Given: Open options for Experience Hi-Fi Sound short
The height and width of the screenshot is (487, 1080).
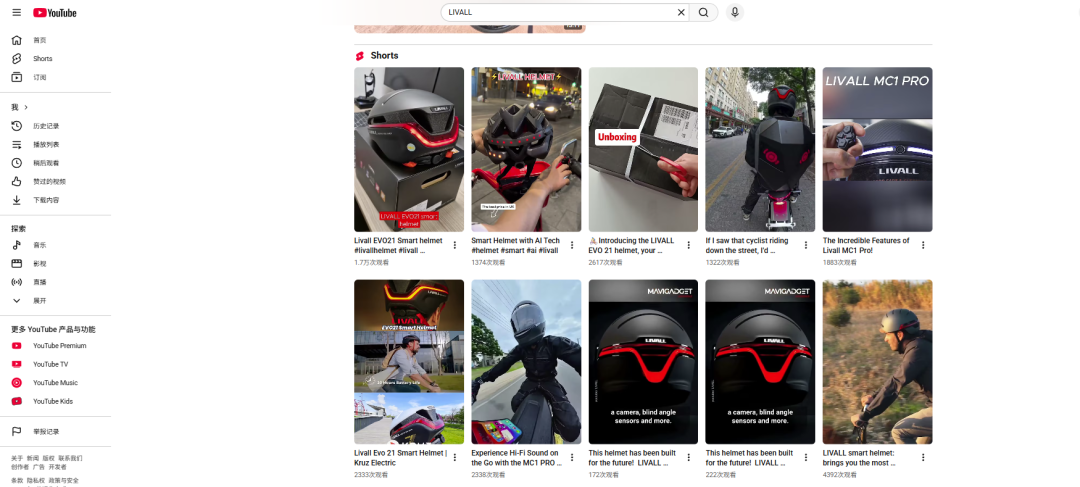Looking at the screenshot, I should (572, 457).
